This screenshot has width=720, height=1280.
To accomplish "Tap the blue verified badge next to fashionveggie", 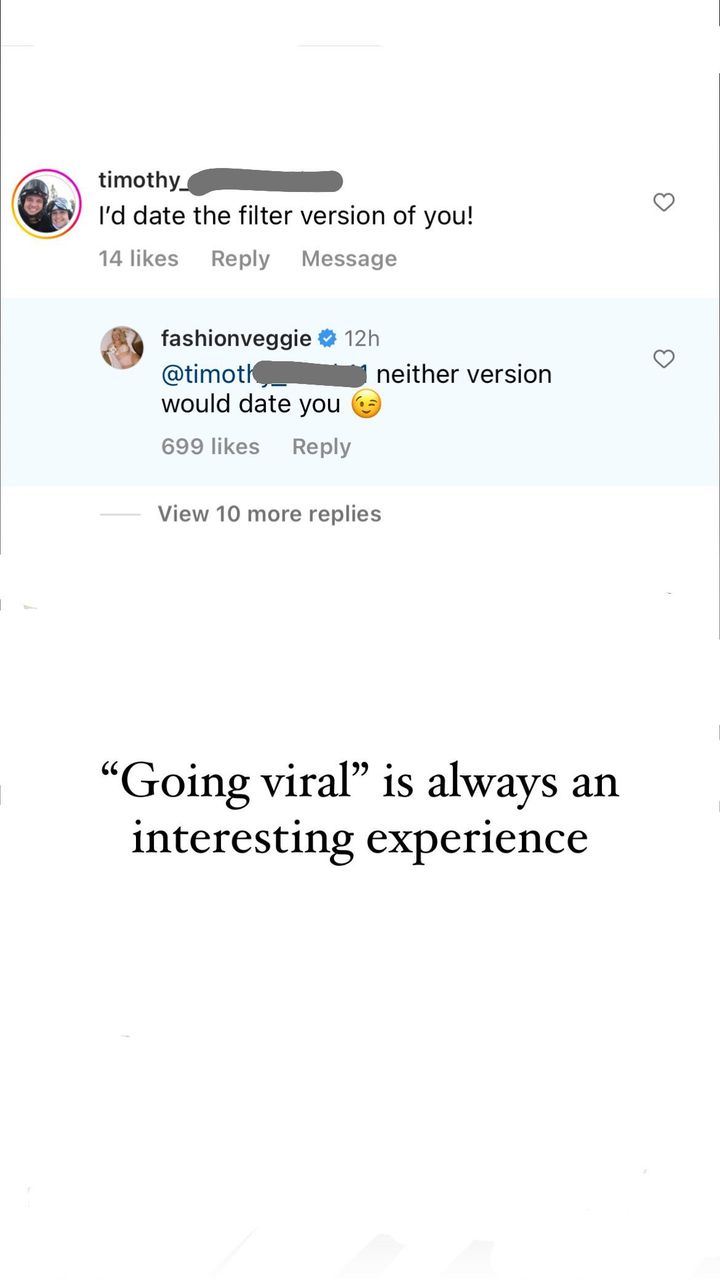I will 326,339.
